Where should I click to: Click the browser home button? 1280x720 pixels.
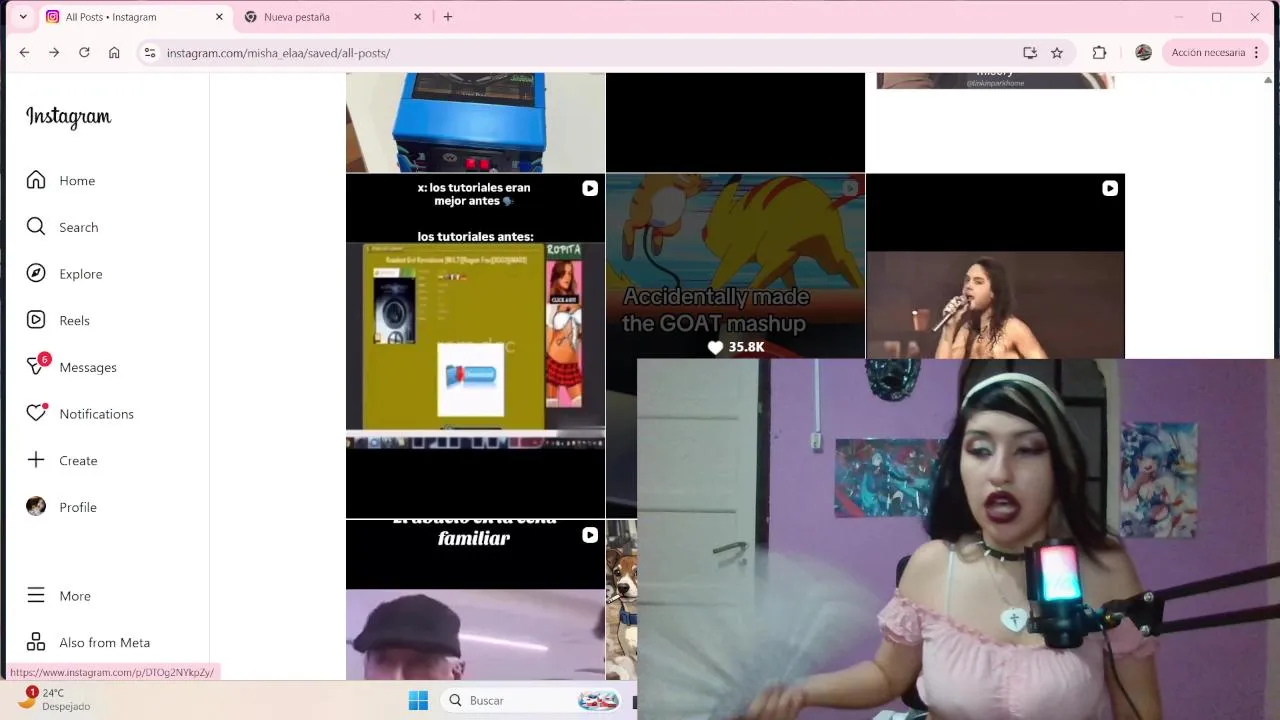pyautogui.click(x=114, y=53)
